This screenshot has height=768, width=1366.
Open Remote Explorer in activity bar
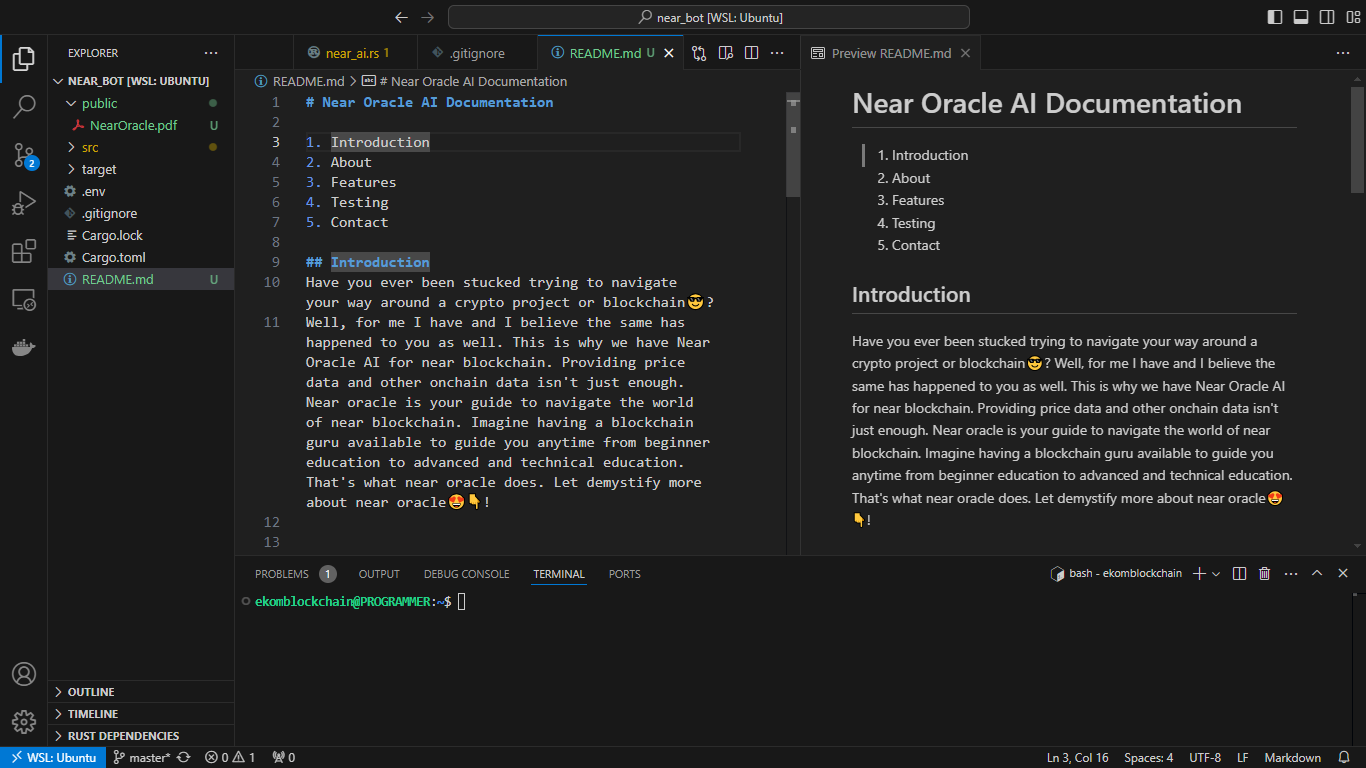(24, 299)
